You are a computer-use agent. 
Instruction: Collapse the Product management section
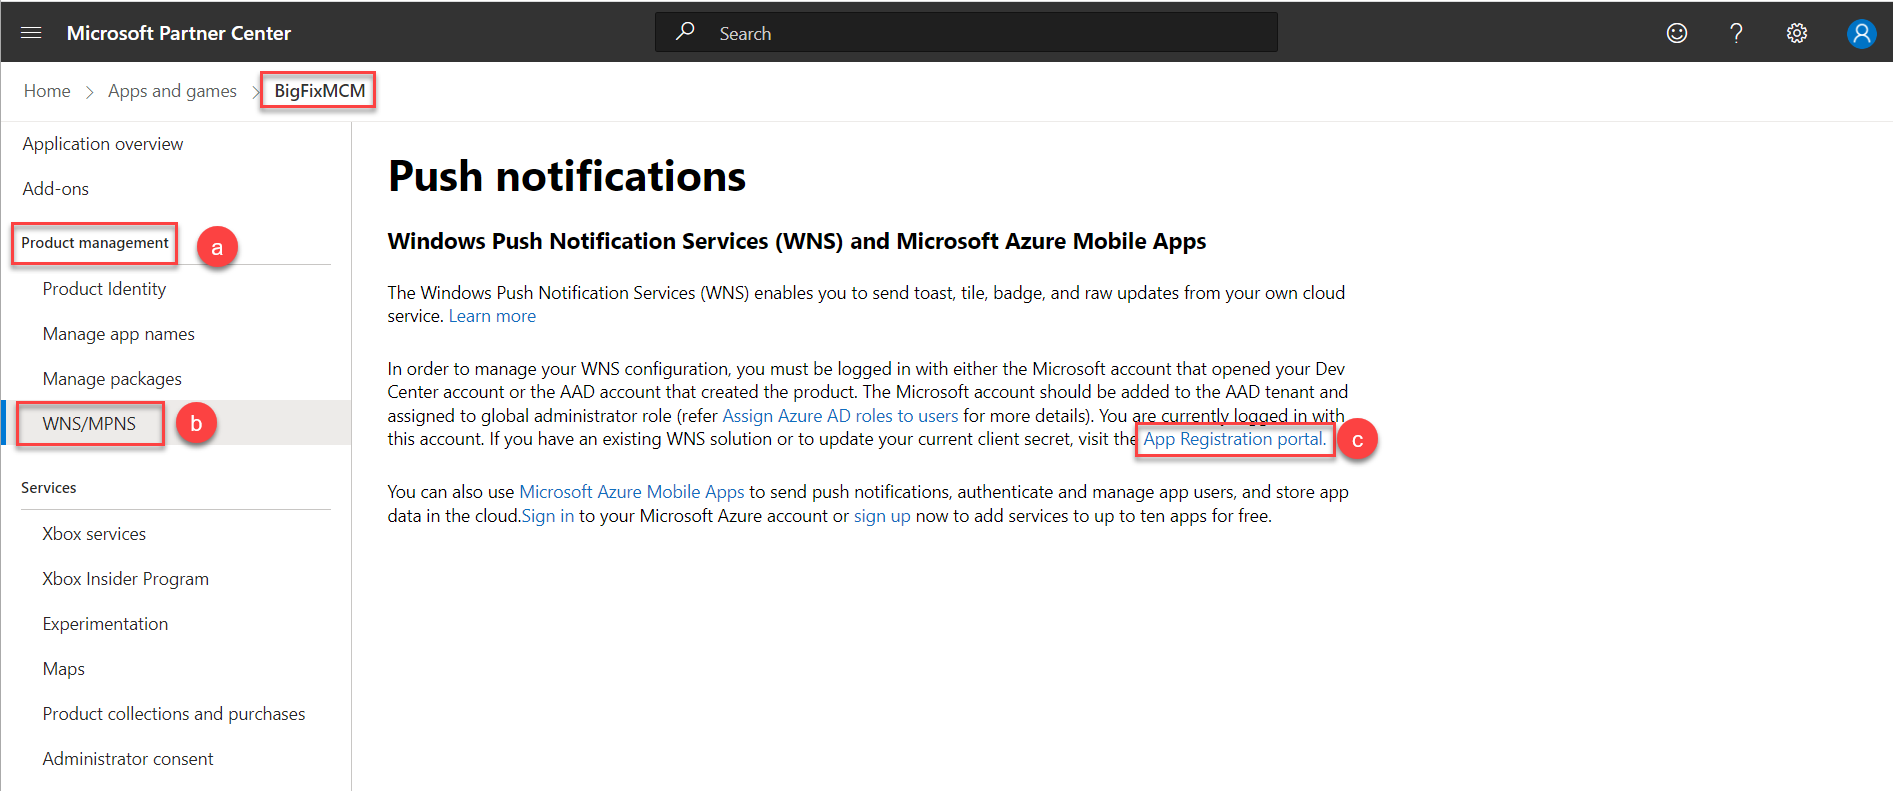pos(95,243)
